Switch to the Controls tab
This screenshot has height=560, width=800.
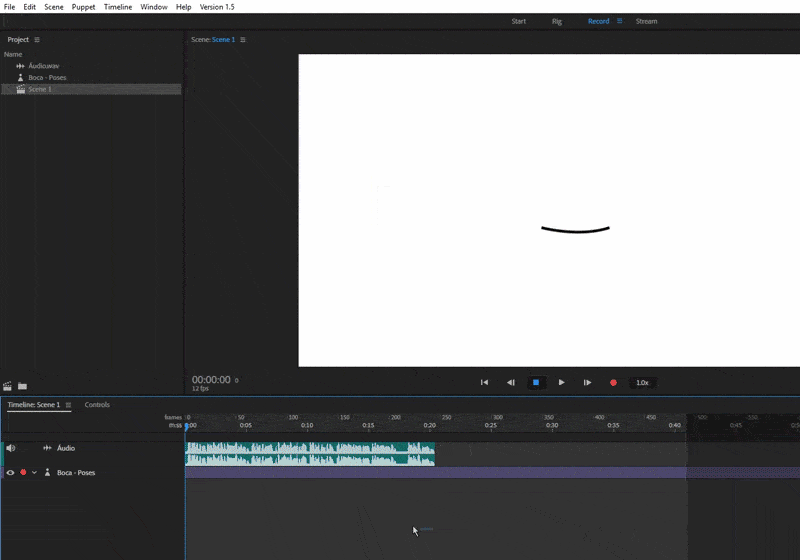tap(97, 405)
